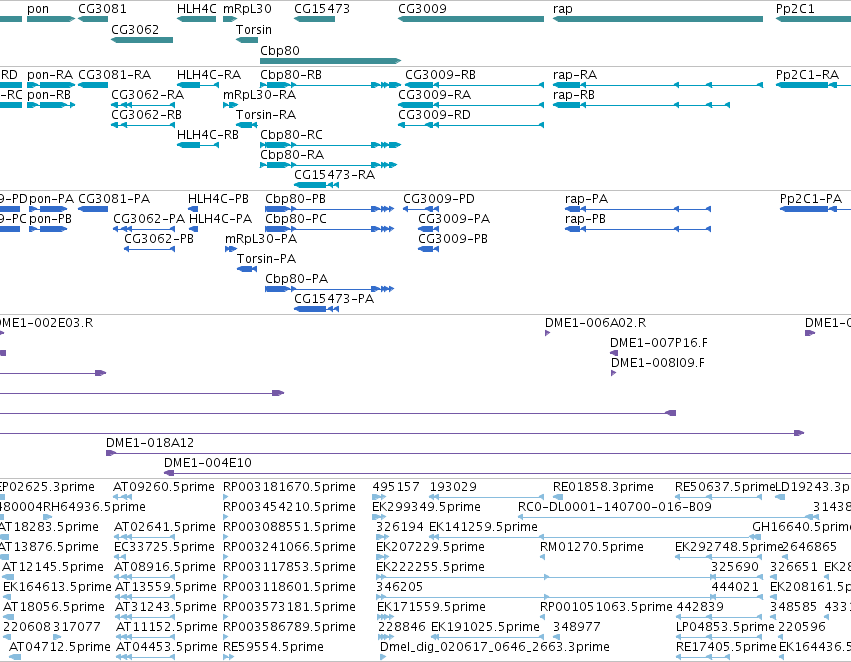Open the DME1-018A12 BAC label
Image resolution: width=851 pixels, height=662 pixels.
150,442
